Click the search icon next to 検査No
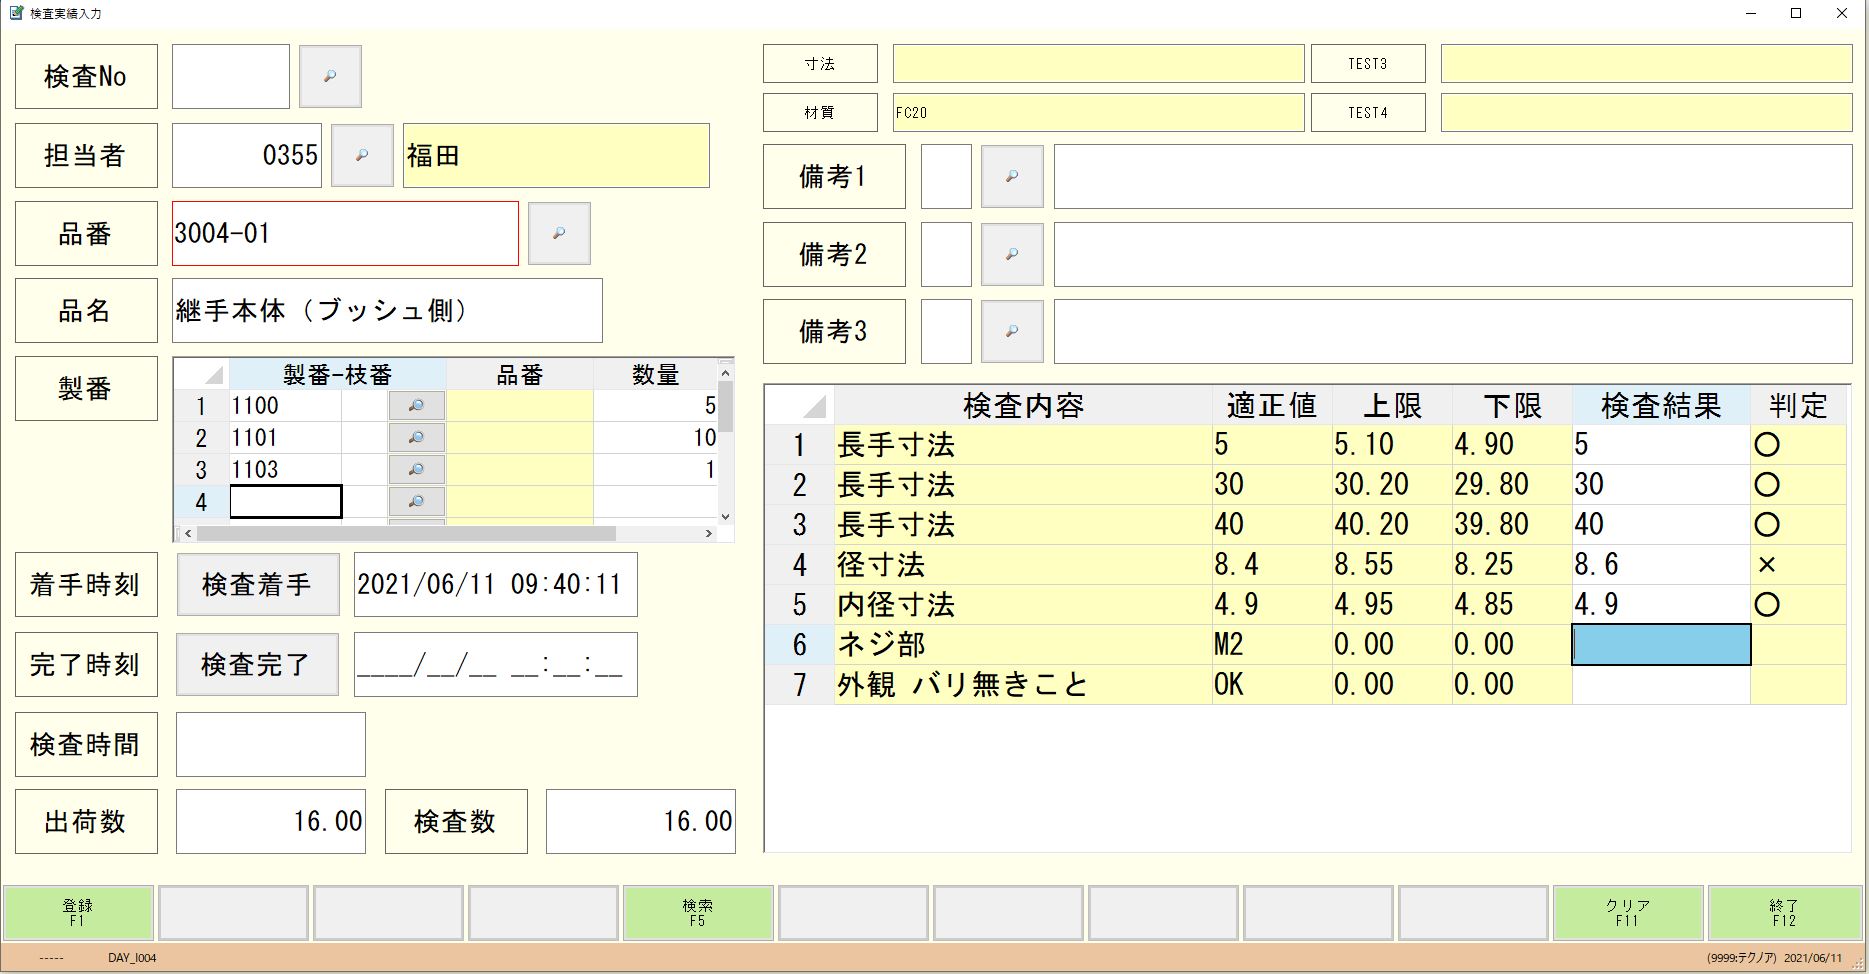The height and width of the screenshot is (974, 1869). 330,76
